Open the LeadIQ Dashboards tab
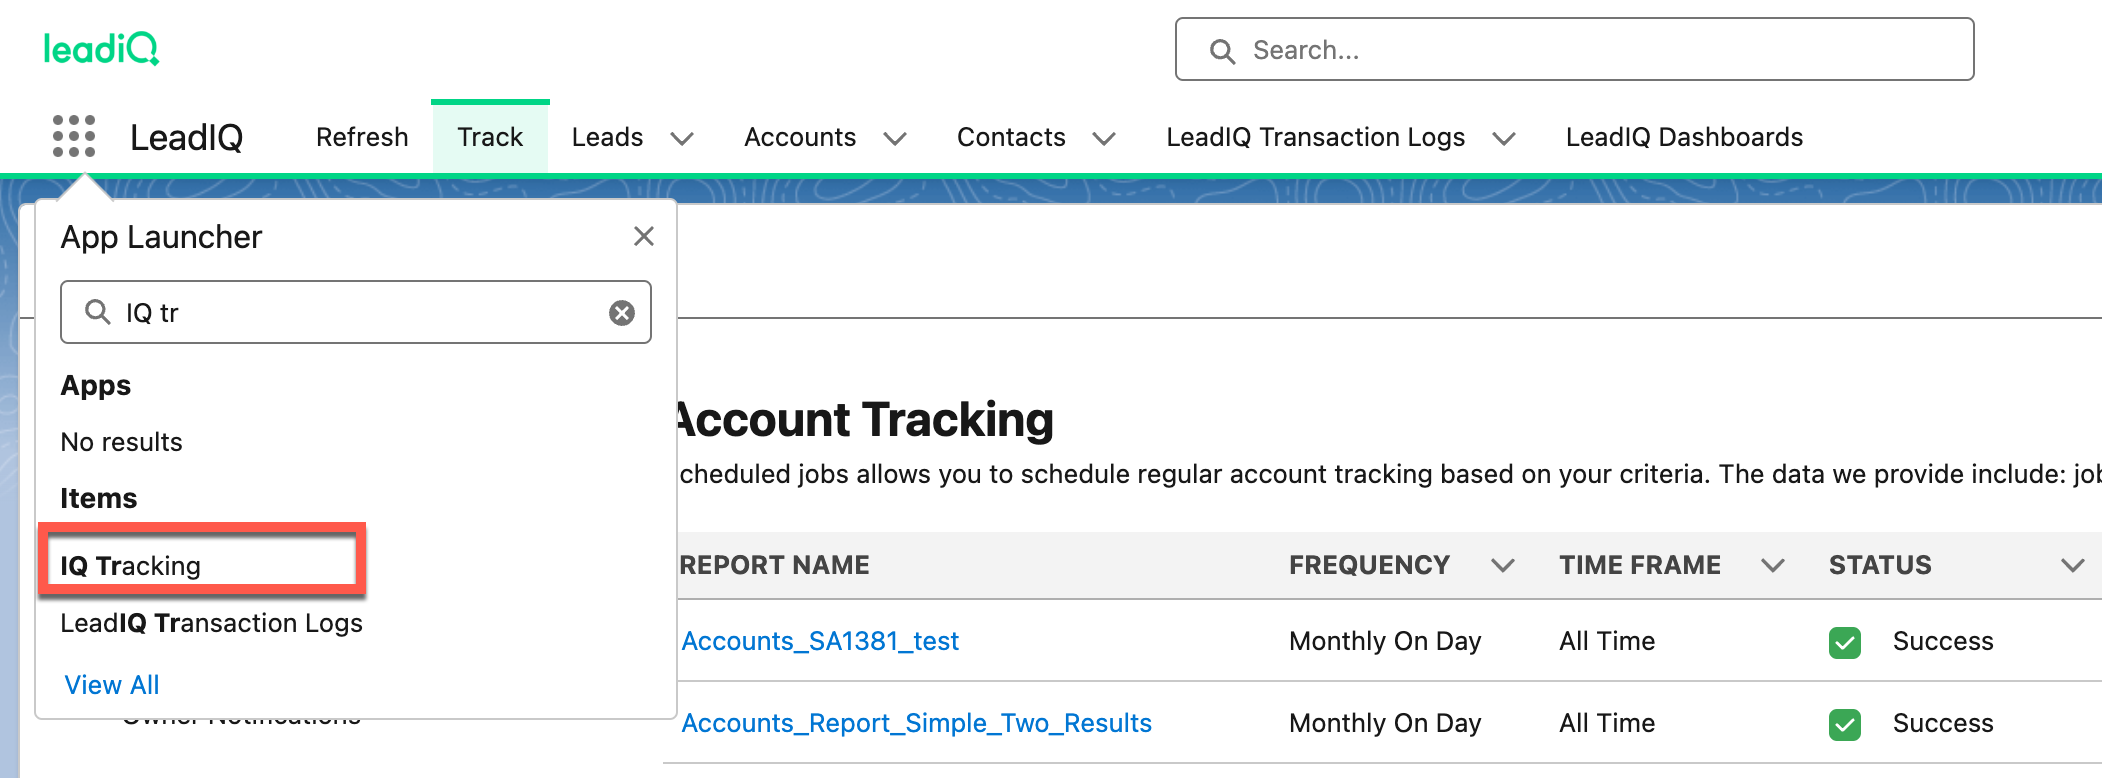 [1684, 137]
